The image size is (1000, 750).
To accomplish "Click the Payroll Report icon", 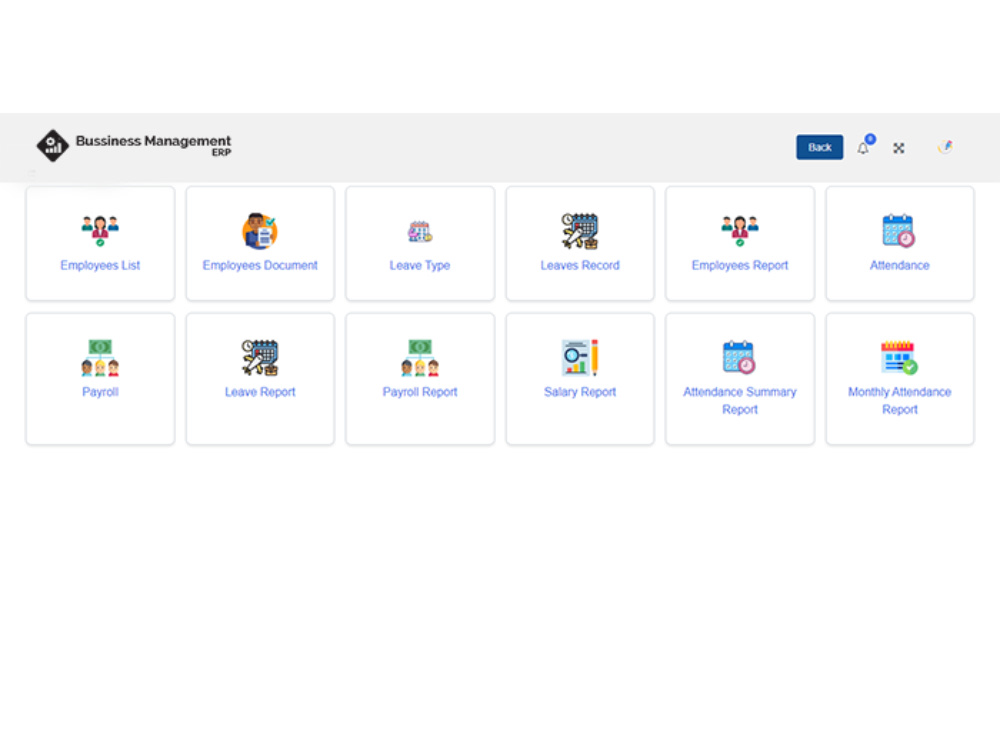I will (420, 357).
